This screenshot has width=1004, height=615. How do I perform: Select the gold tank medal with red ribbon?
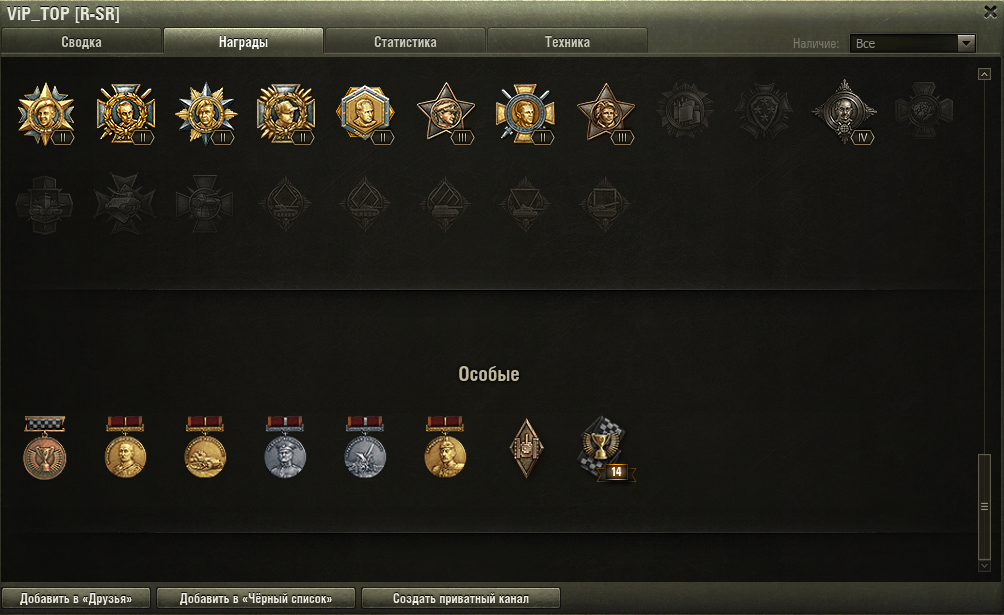tap(205, 447)
